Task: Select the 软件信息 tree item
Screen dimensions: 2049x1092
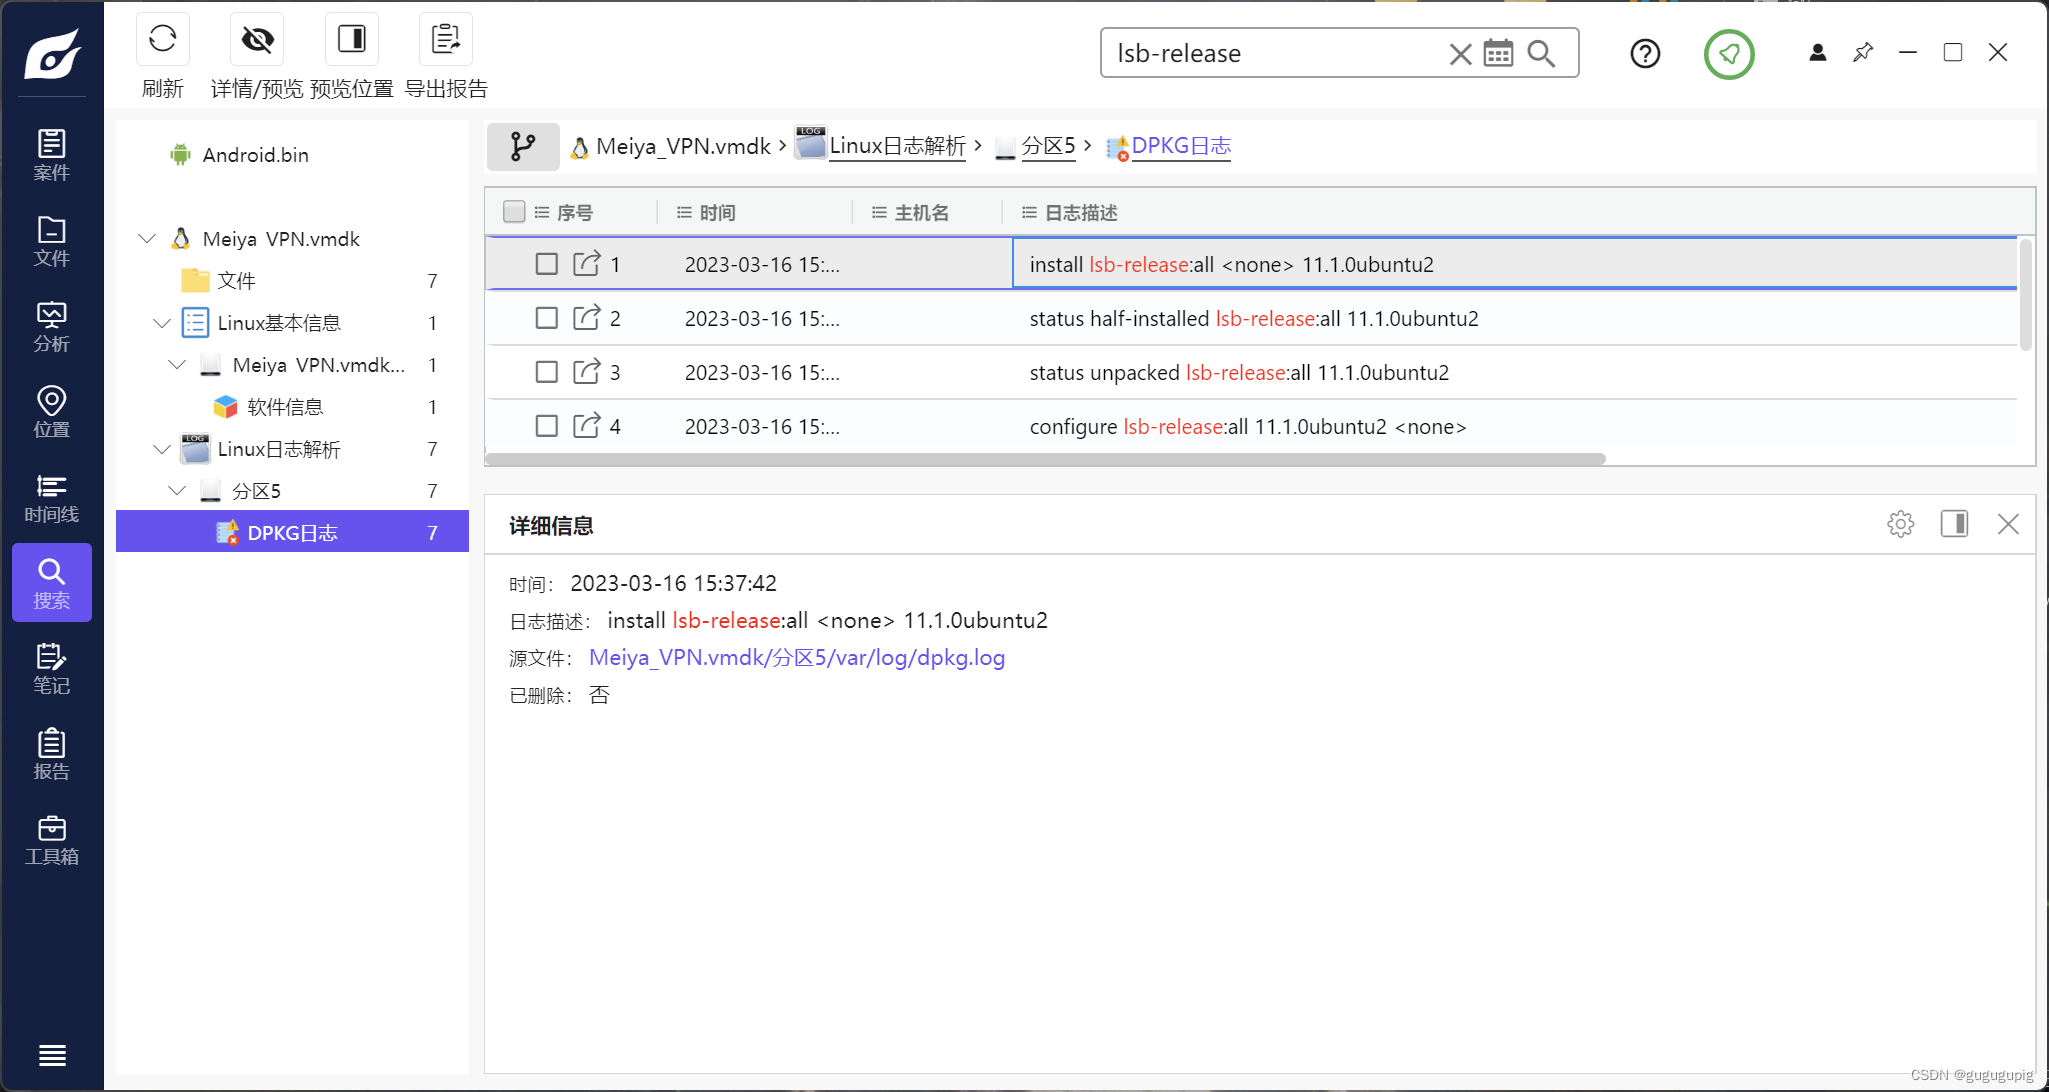Action: click(x=285, y=407)
